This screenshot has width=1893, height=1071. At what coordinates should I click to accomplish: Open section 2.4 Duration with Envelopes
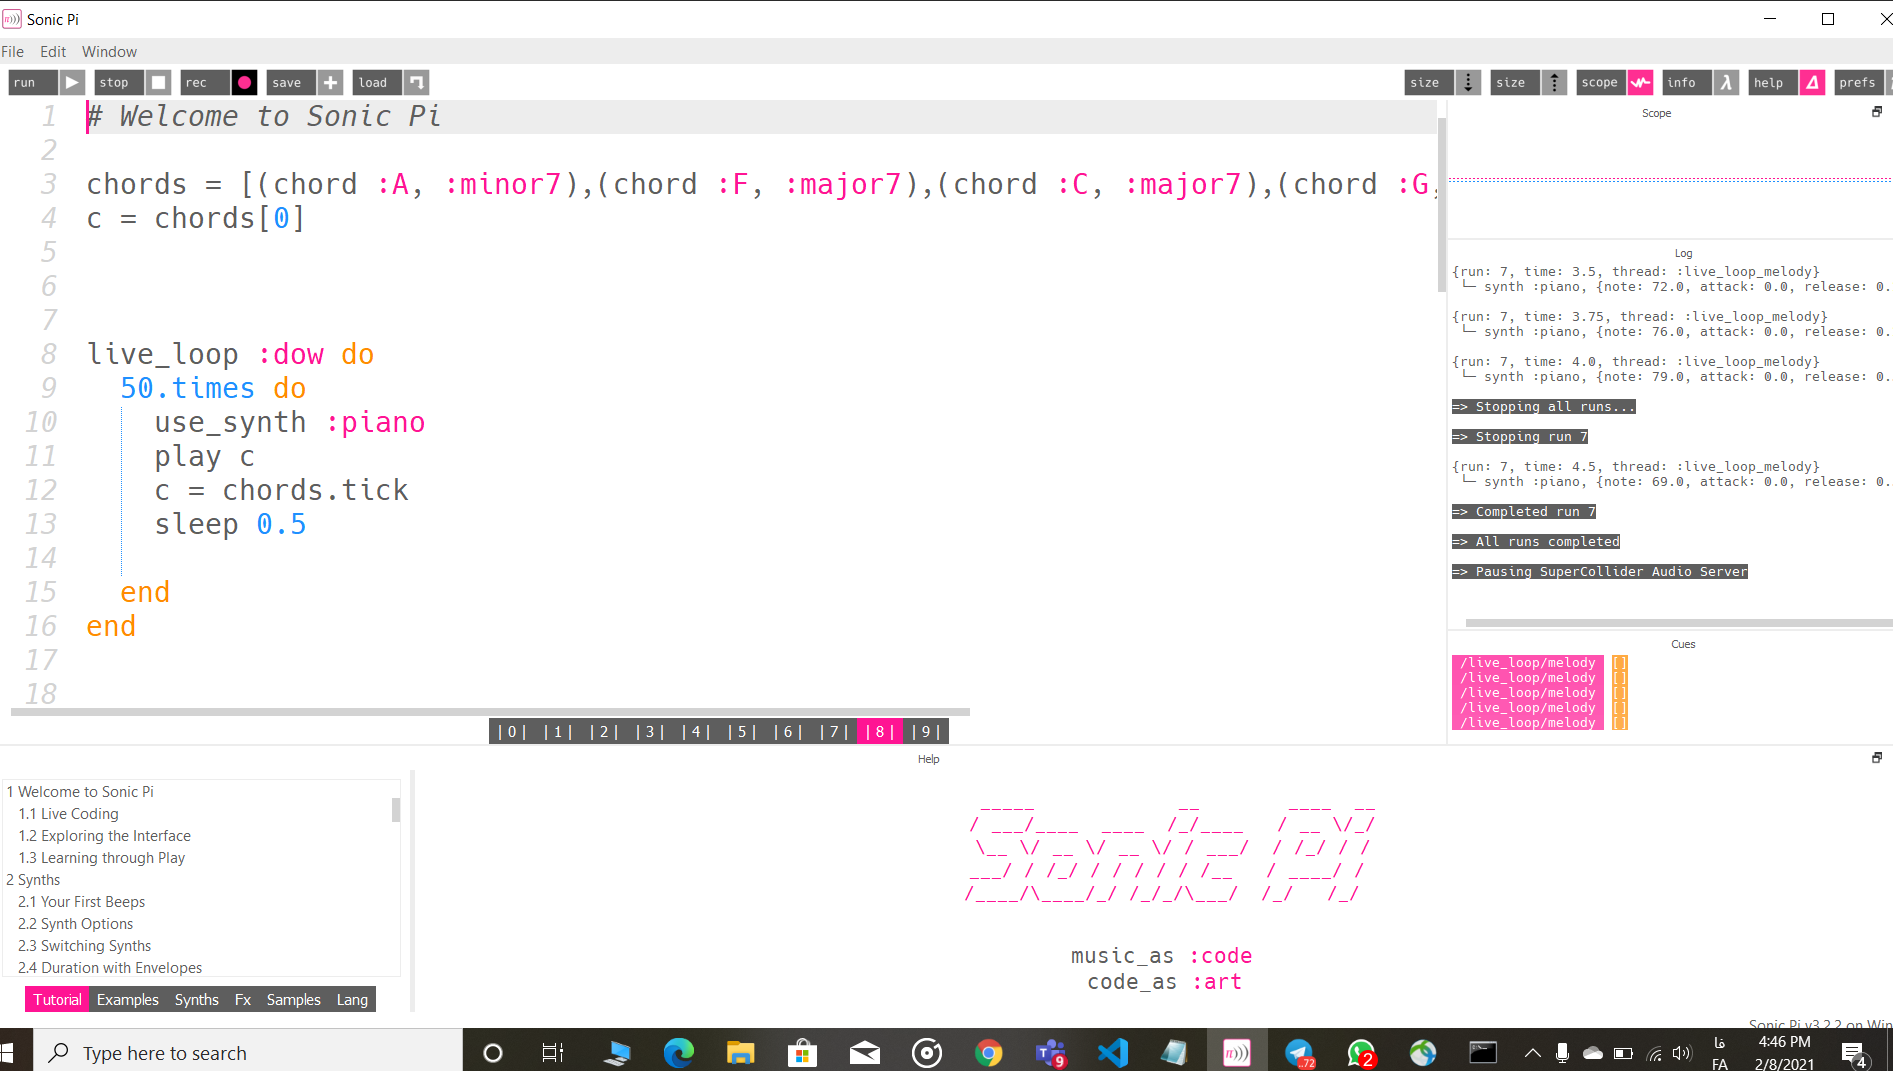click(110, 968)
